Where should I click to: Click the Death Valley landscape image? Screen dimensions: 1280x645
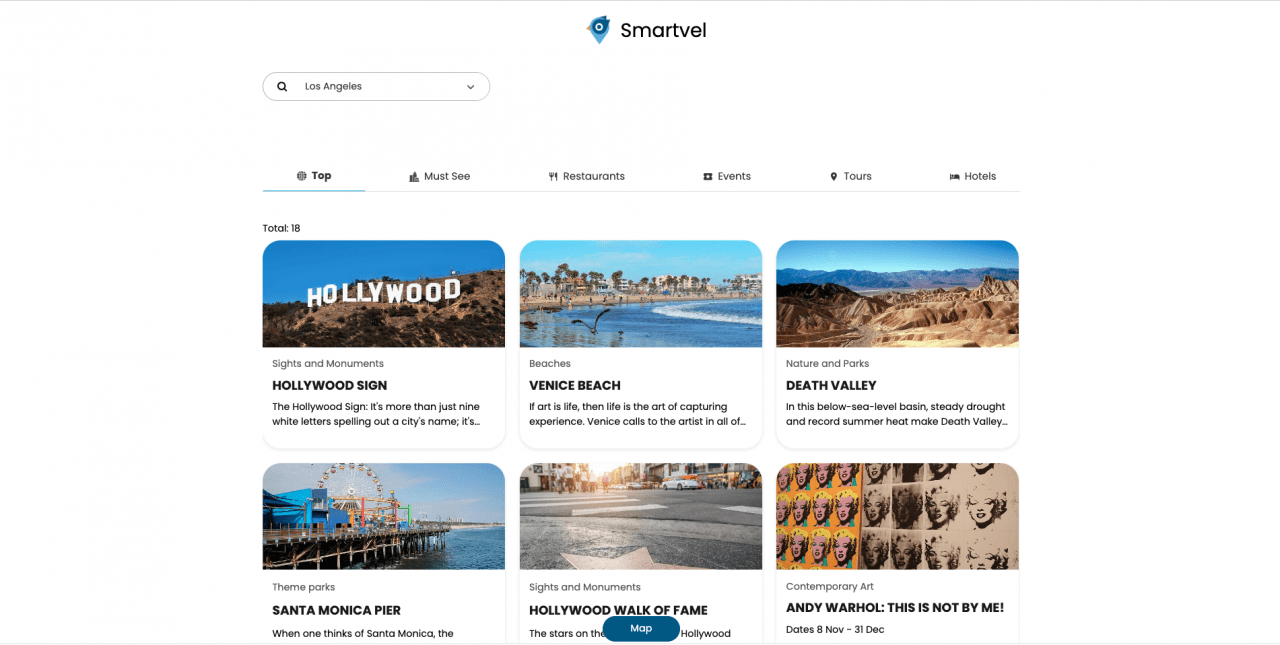coord(897,293)
